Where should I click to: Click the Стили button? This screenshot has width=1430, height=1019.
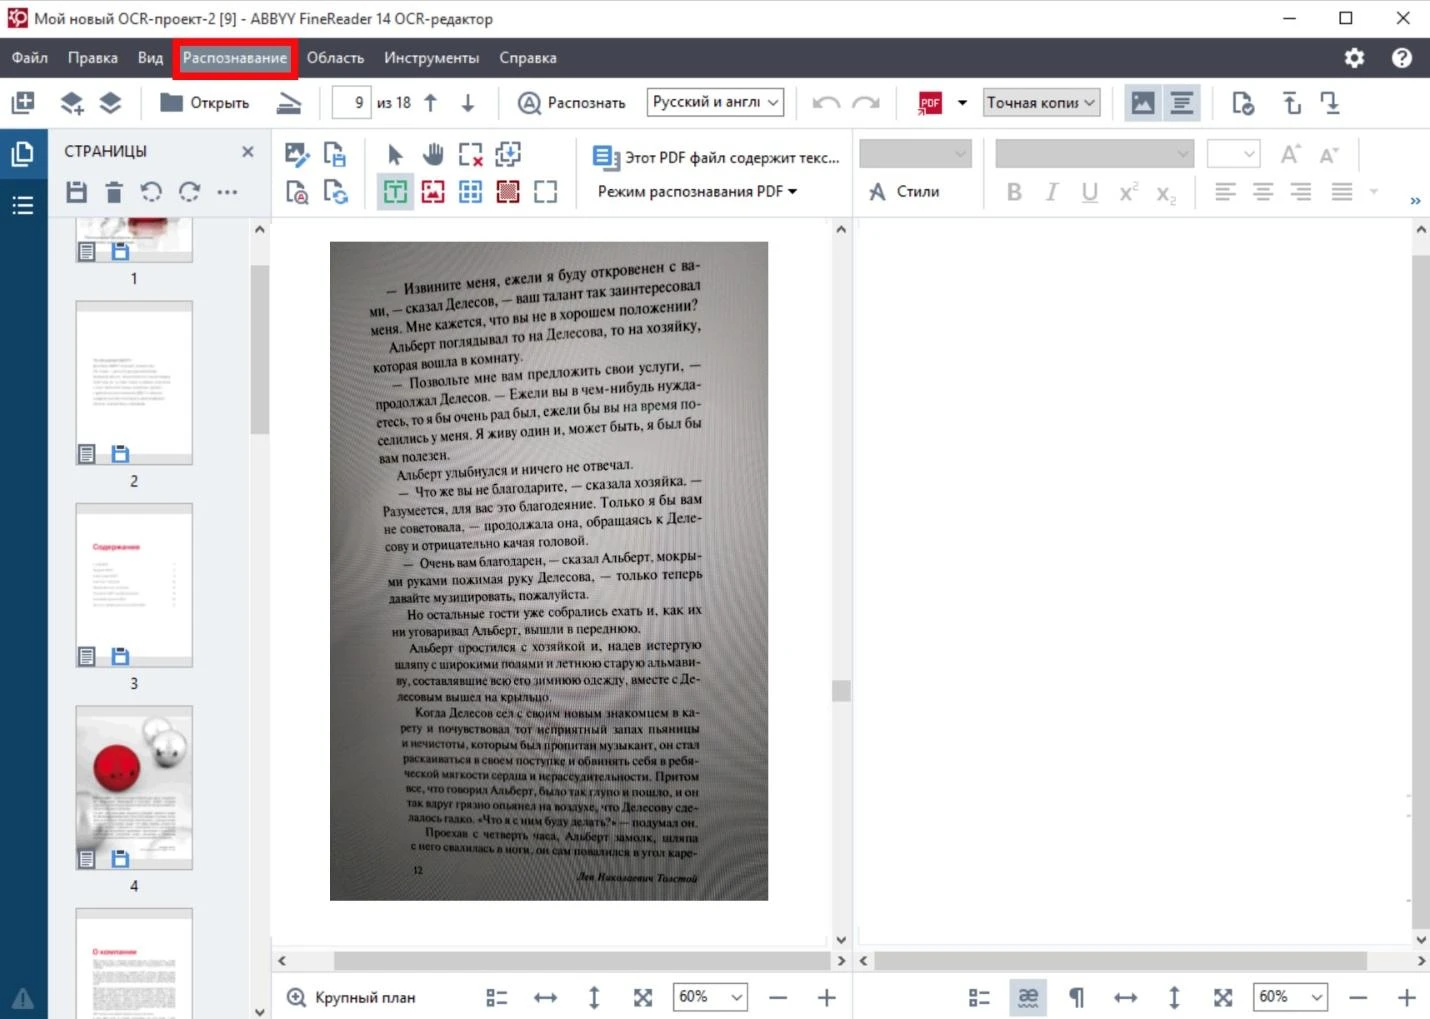click(904, 191)
